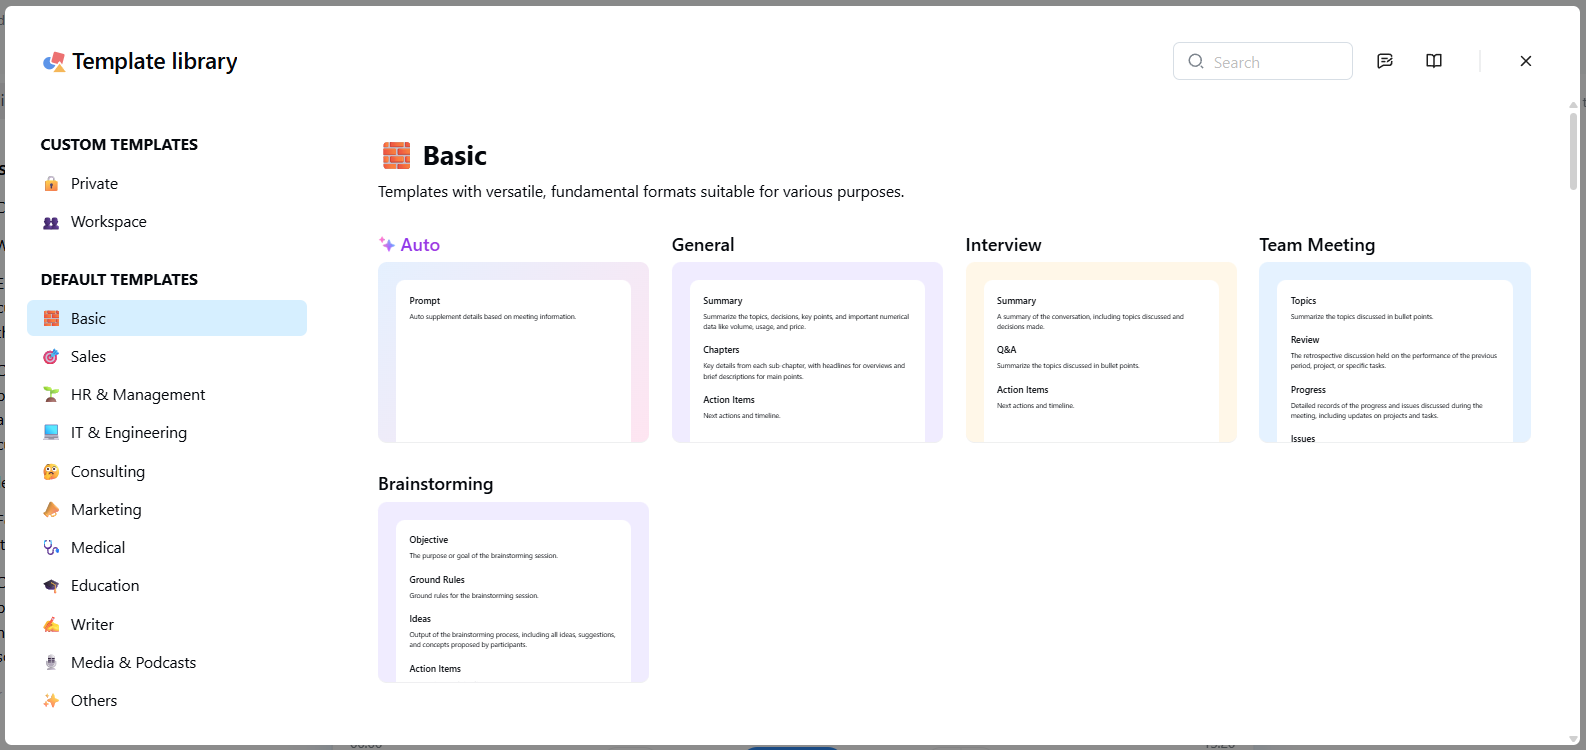Click the Medical stethoscope icon

tap(51, 548)
